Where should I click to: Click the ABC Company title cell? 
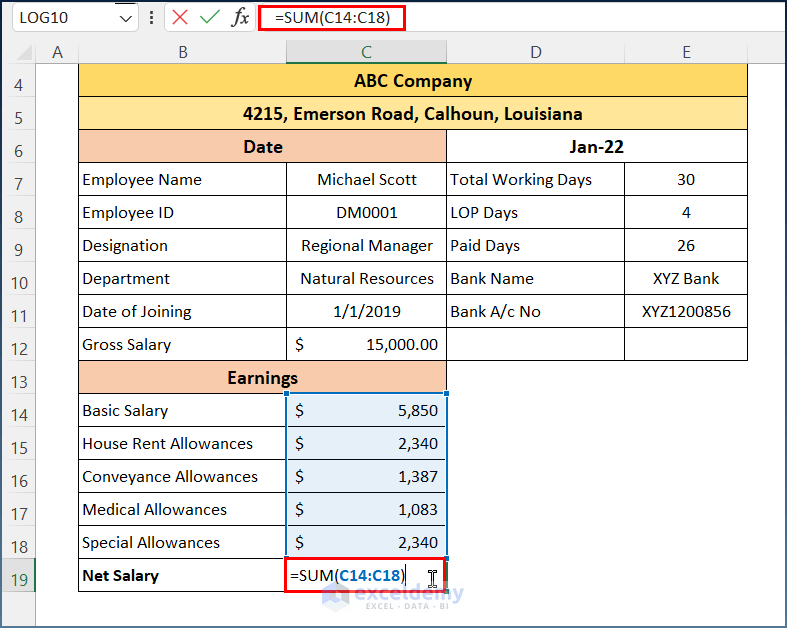pyautogui.click(x=412, y=81)
